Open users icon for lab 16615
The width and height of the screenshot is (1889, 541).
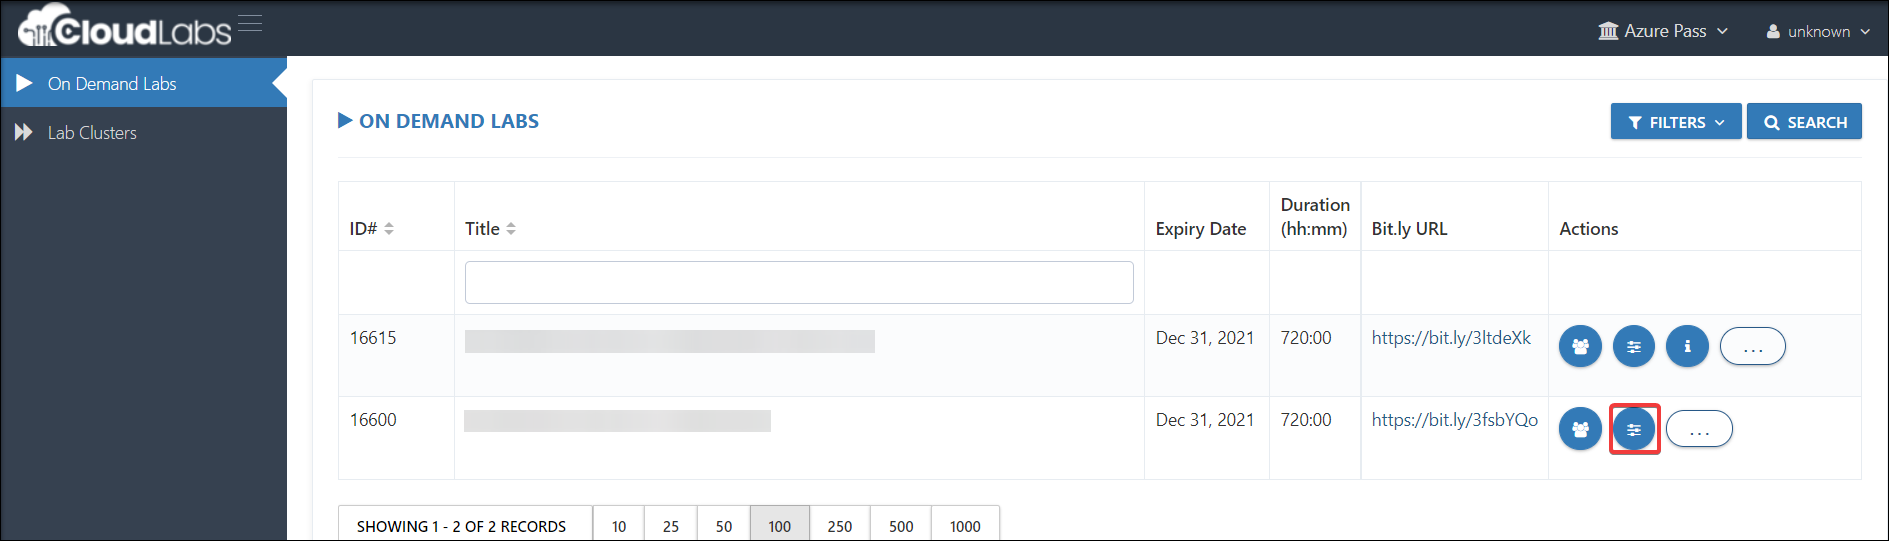pyautogui.click(x=1580, y=347)
